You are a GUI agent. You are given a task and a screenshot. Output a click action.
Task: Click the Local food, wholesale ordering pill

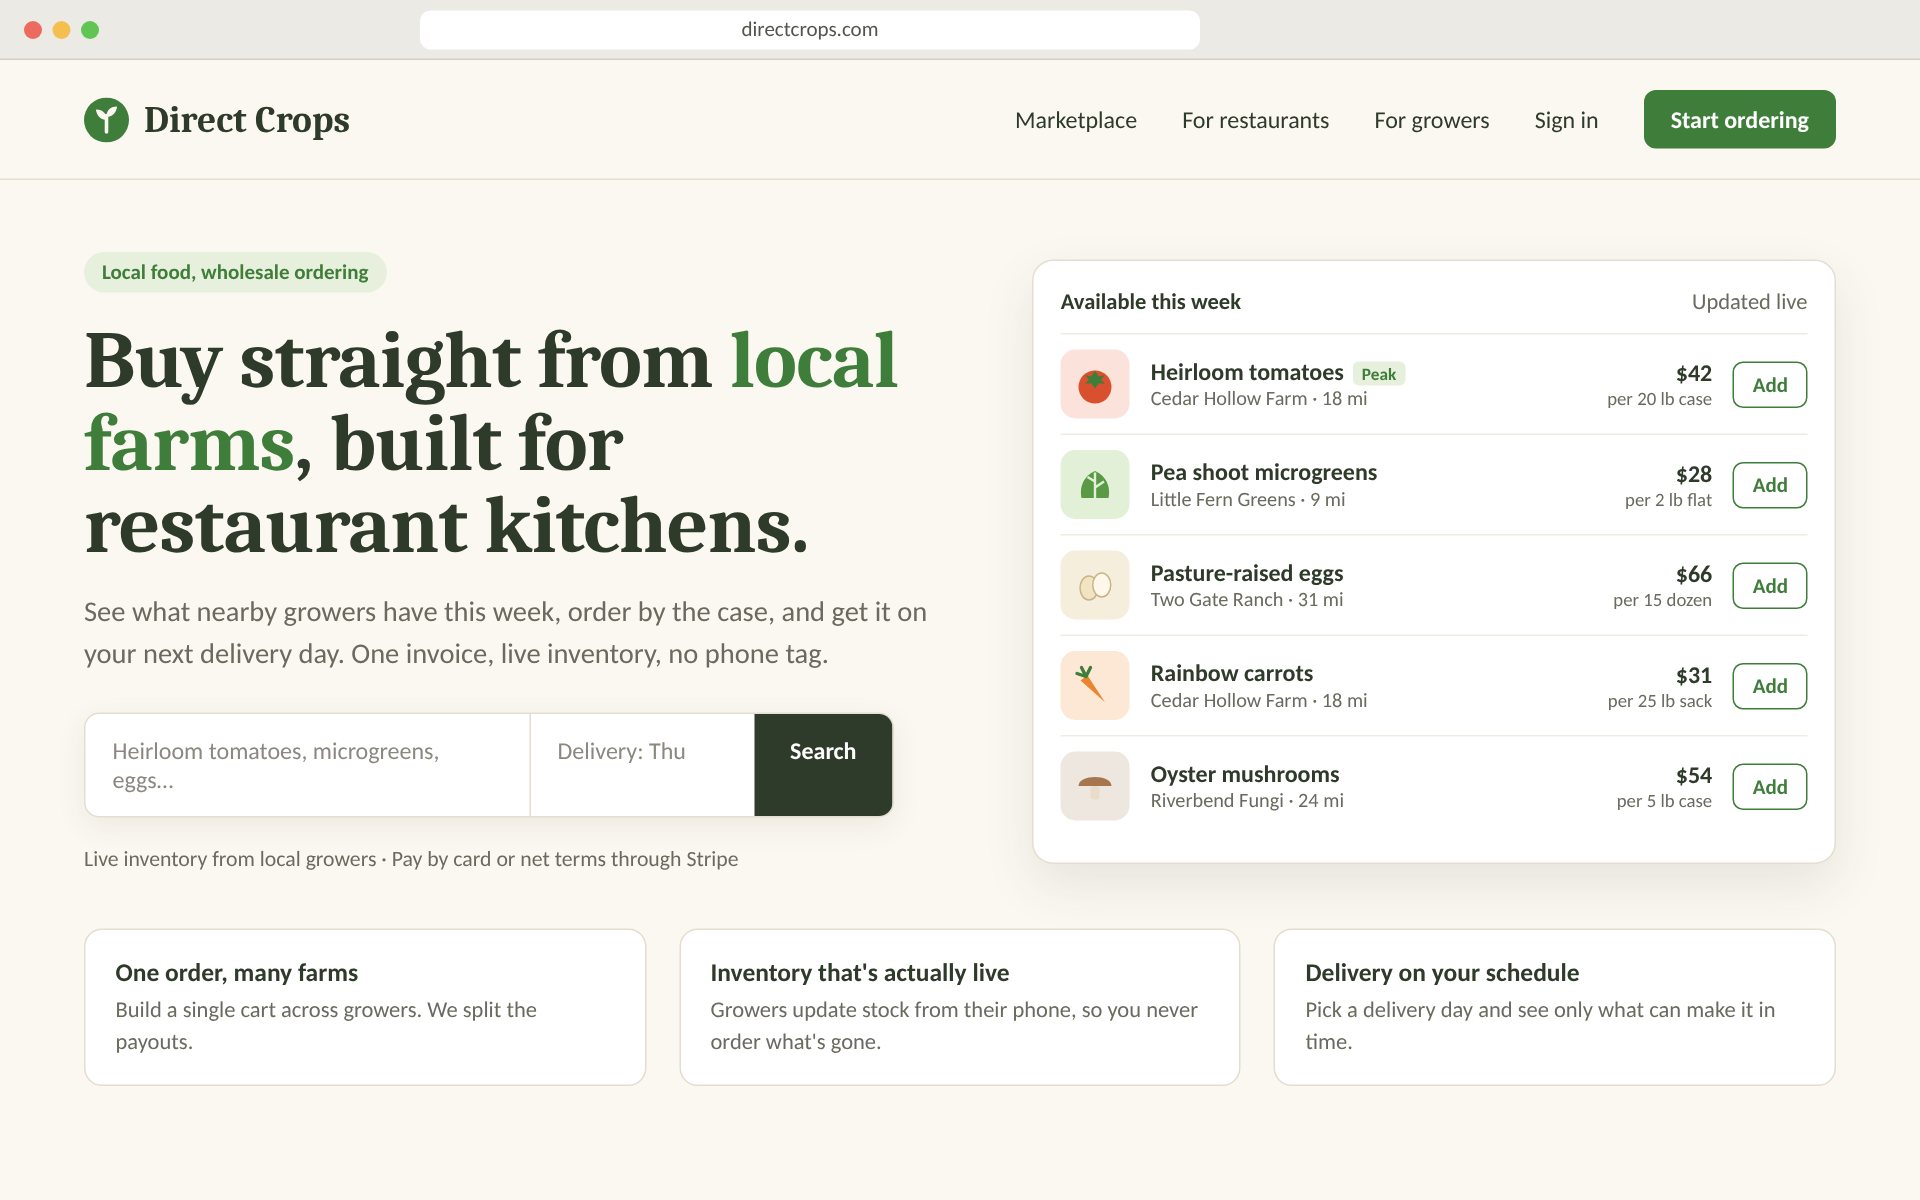(235, 272)
